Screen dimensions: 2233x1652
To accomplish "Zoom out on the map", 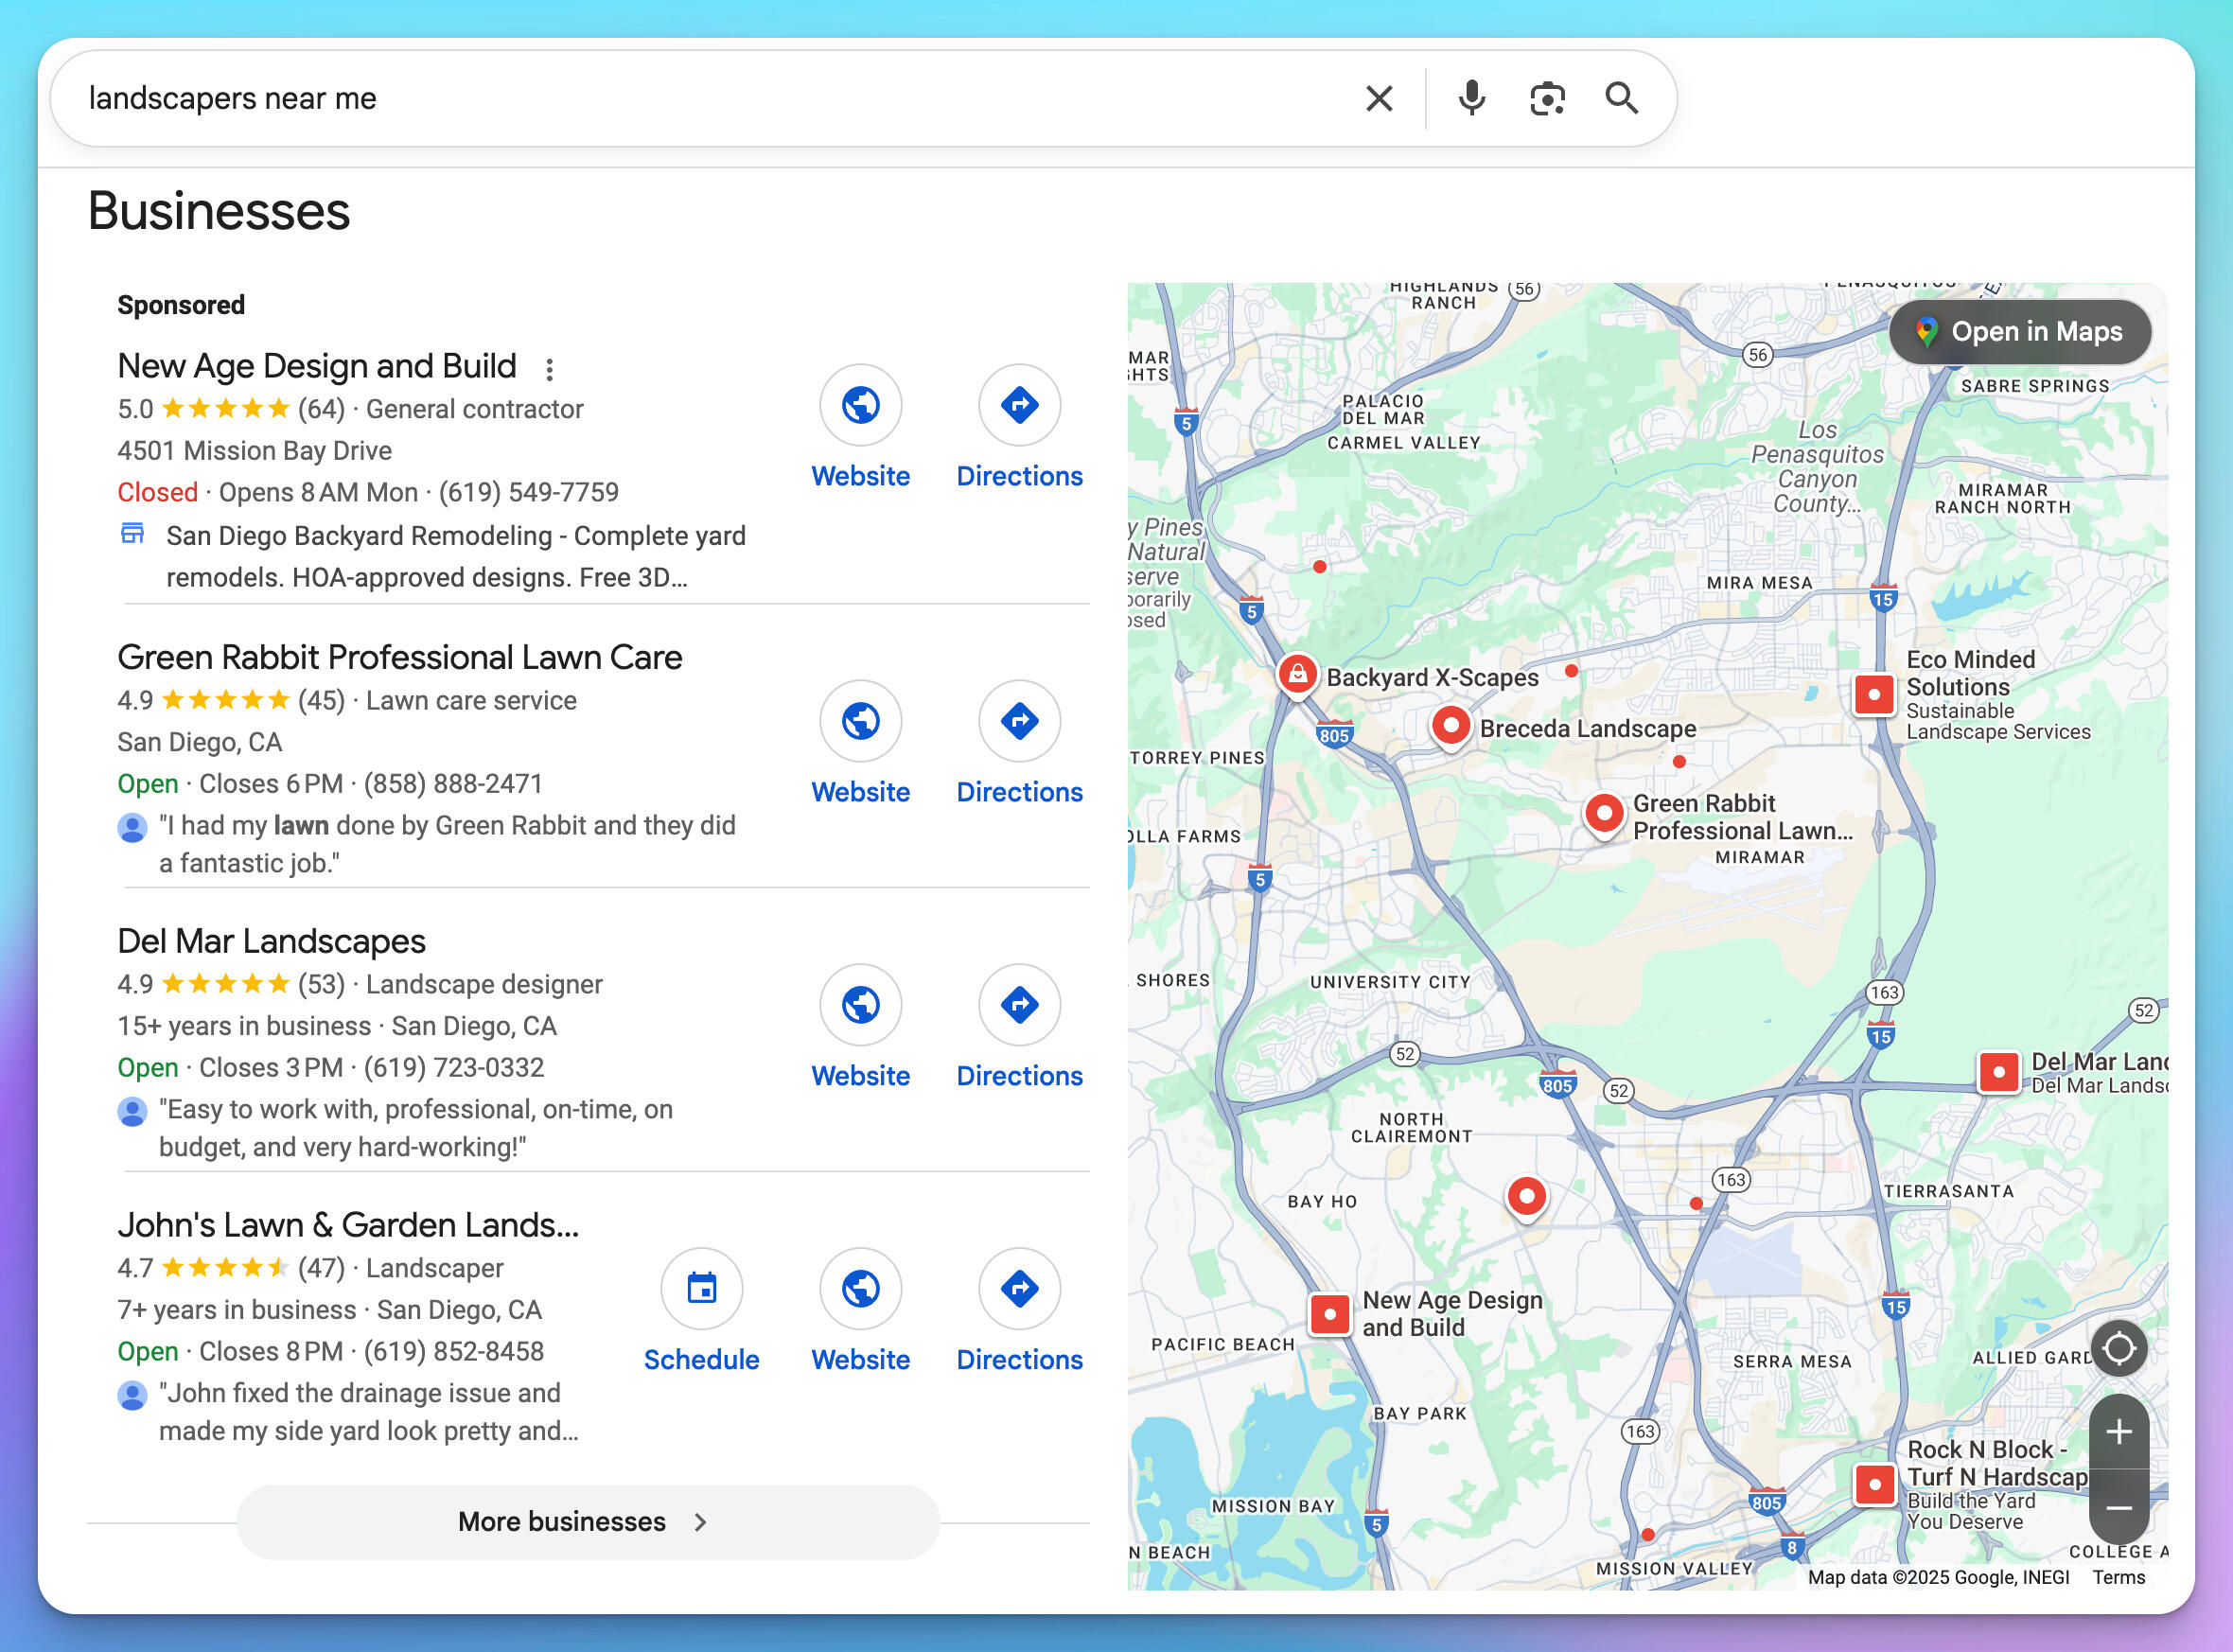I will 2118,1507.
